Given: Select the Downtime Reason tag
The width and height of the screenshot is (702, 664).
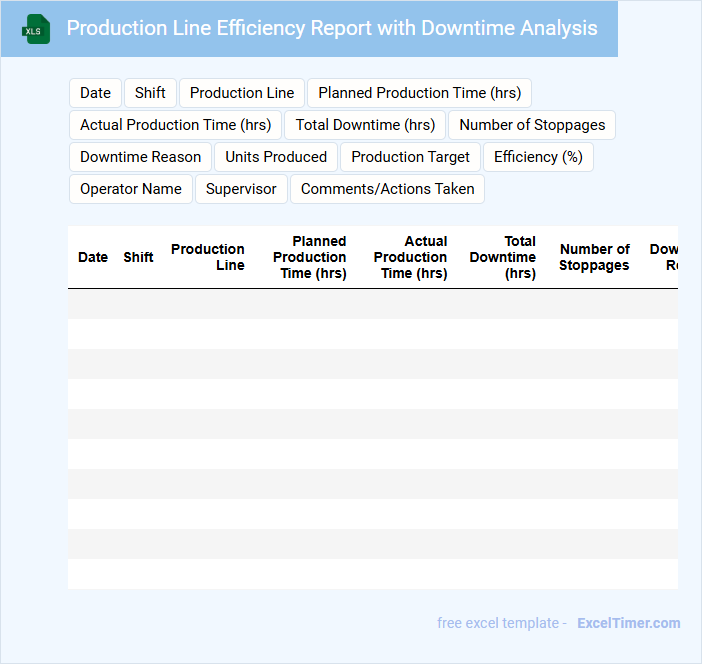Looking at the screenshot, I should [x=140, y=157].
